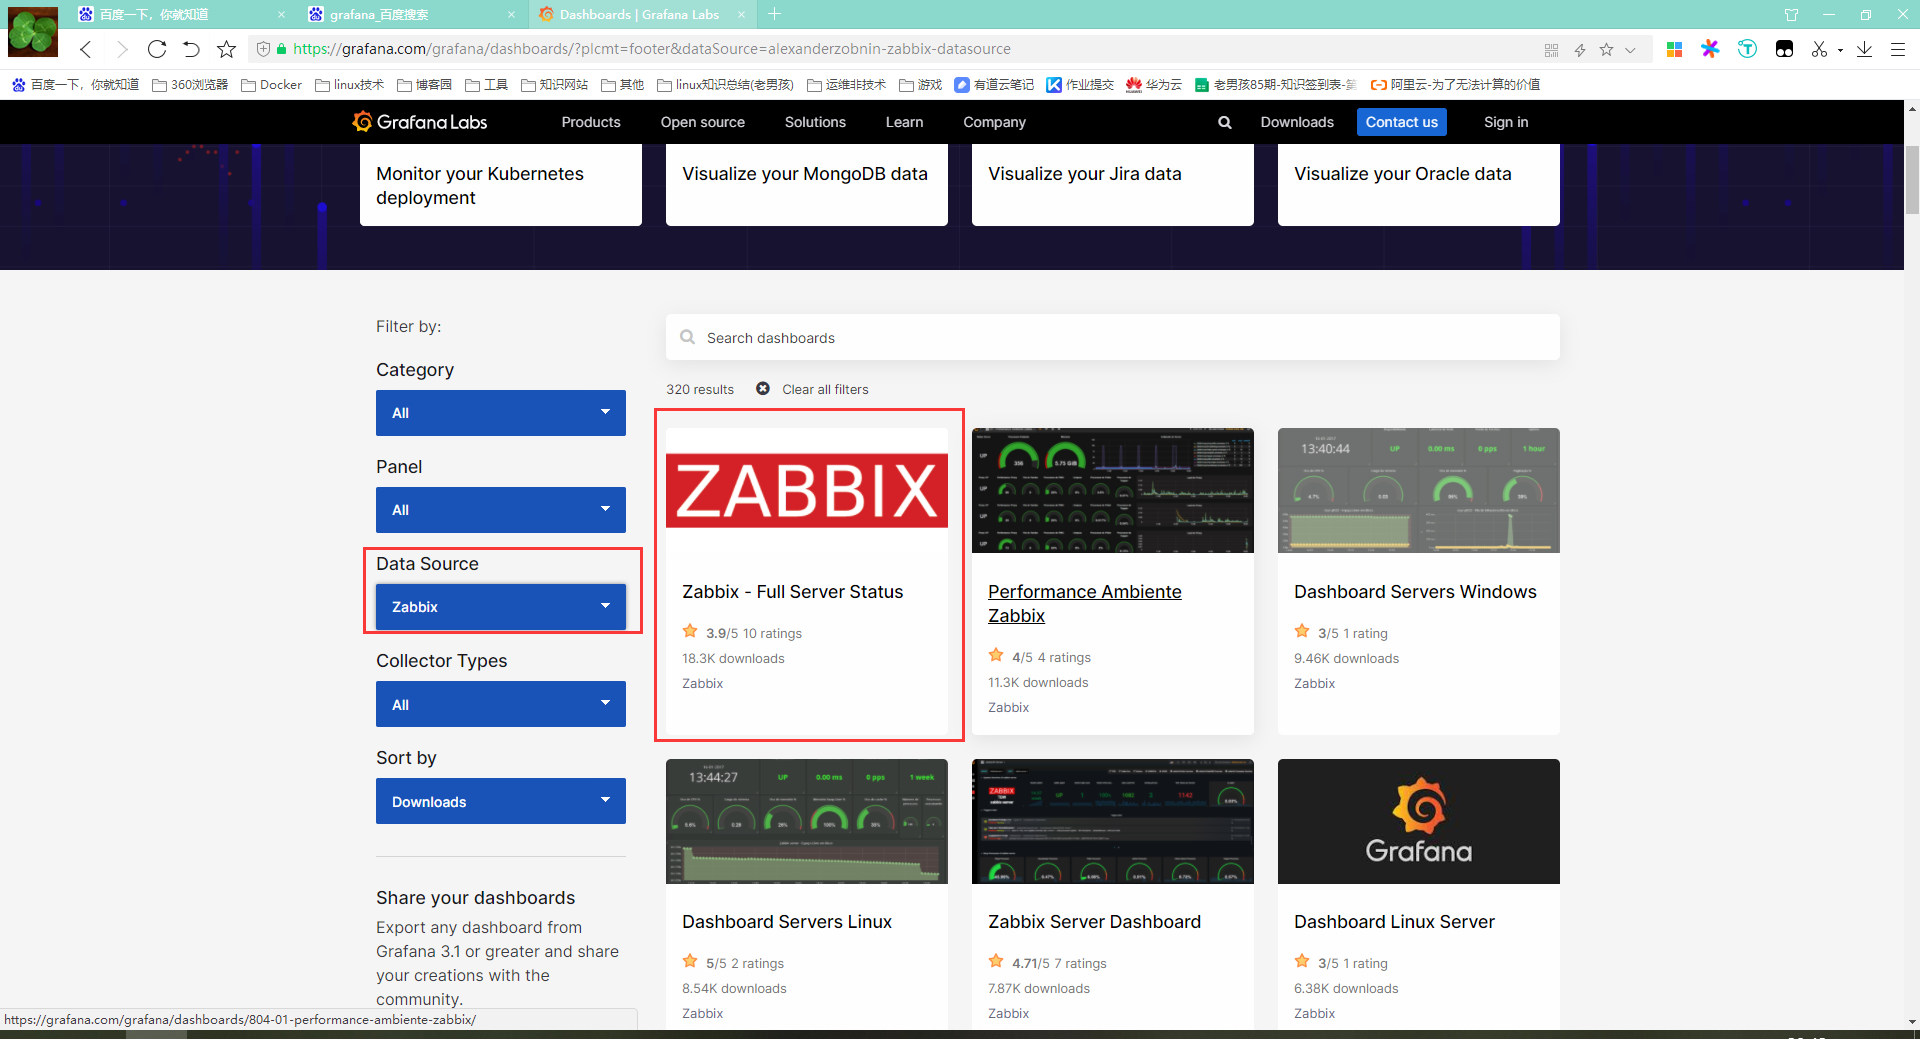
Task: Switch to the grafana_百度搜索 tab
Action: pos(414,14)
